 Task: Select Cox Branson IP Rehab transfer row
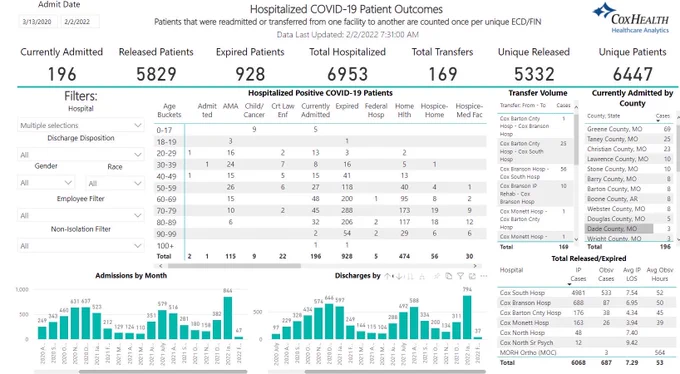pos(535,194)
